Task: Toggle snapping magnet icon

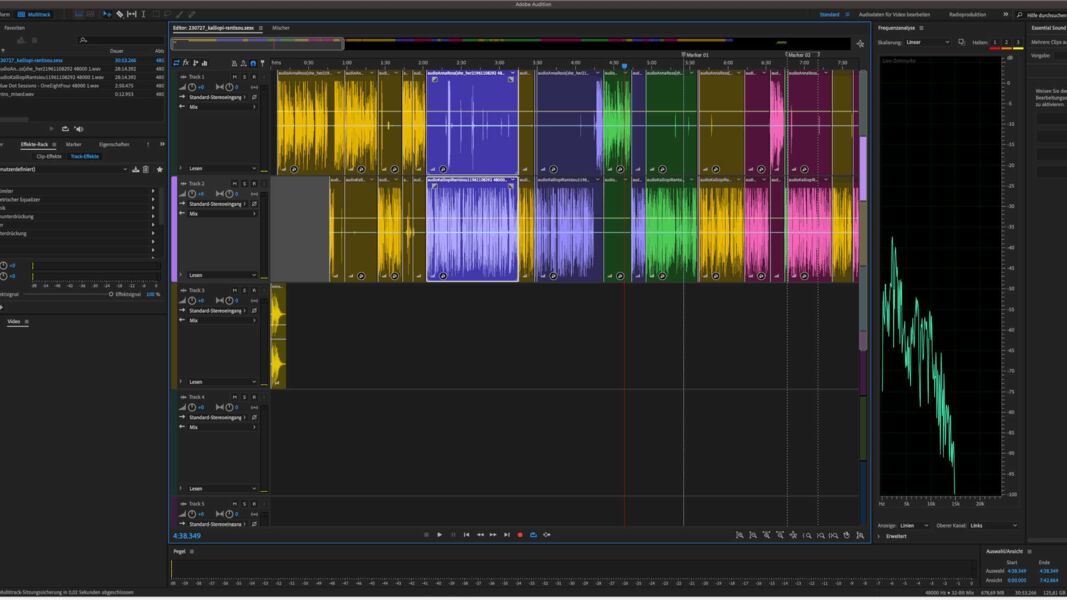Action: click(253, 63)
